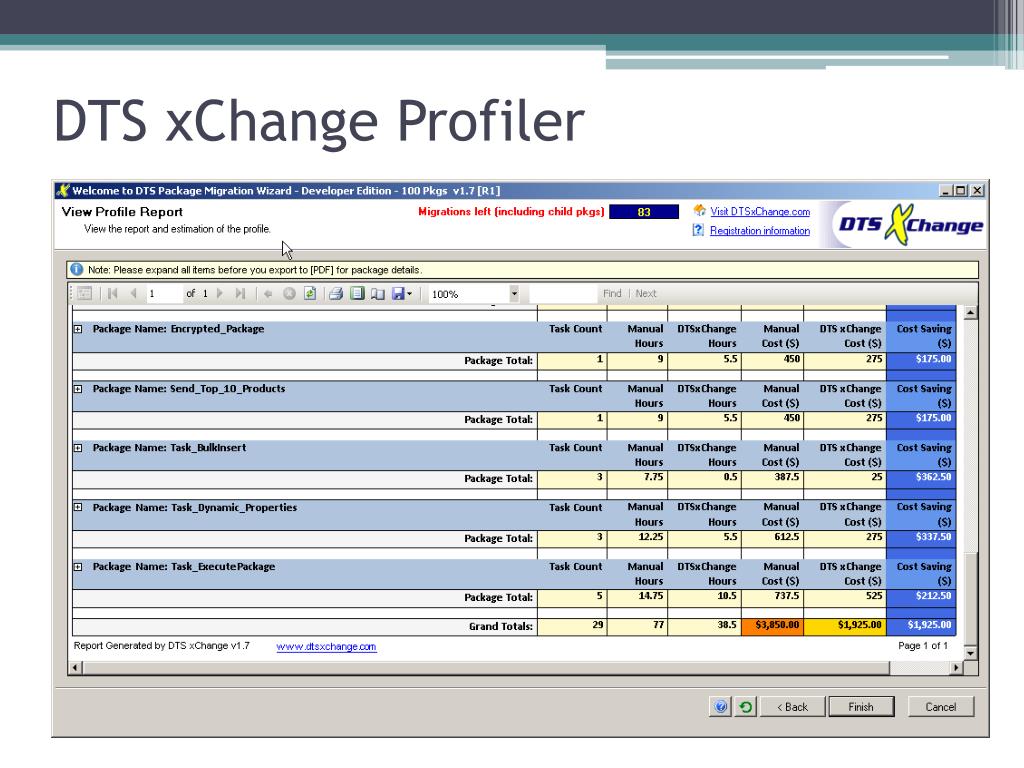This screenshot has width=1024, height=768.
Task: Expand the Task_Dynamic_Properties package
Action: tap(78, 507)
